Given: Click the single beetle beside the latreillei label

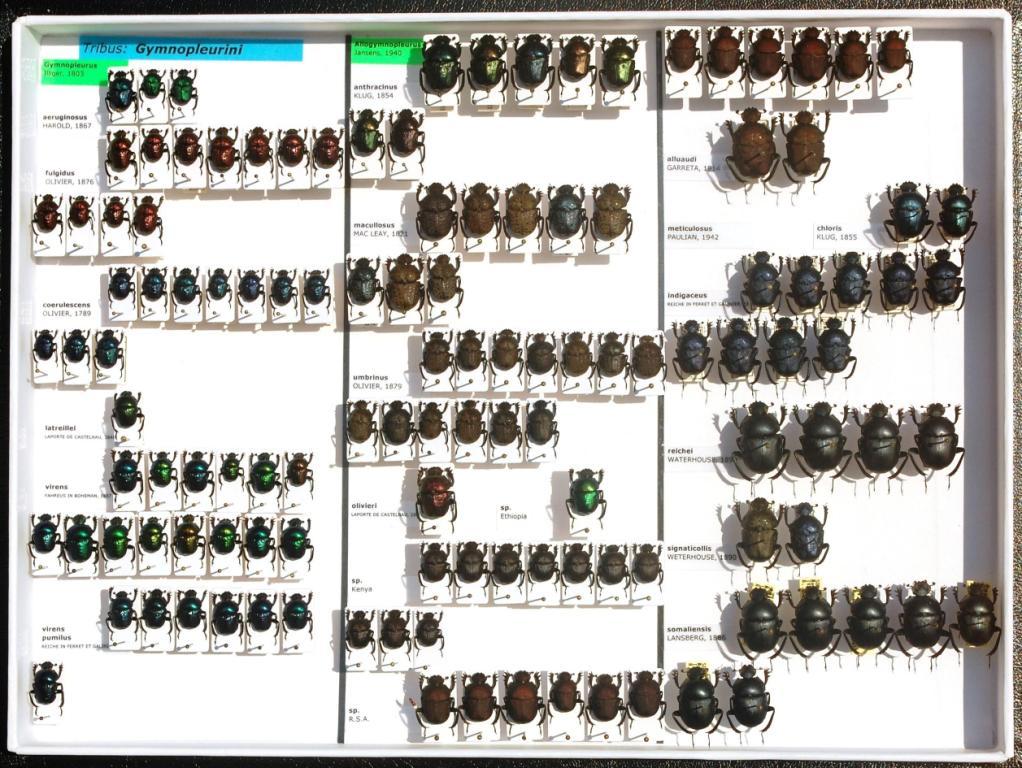Looking at the screenshot, I should point(126,411).
